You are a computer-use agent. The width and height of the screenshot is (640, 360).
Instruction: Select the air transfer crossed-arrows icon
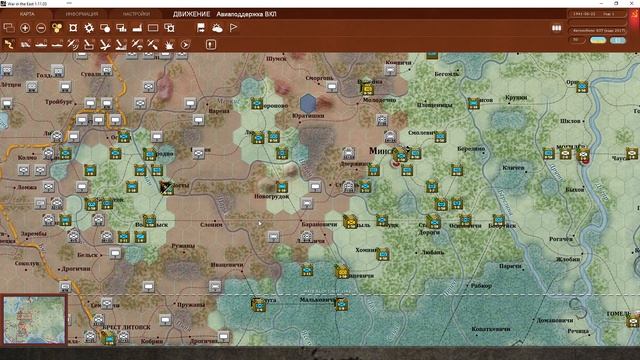[153, 44]
